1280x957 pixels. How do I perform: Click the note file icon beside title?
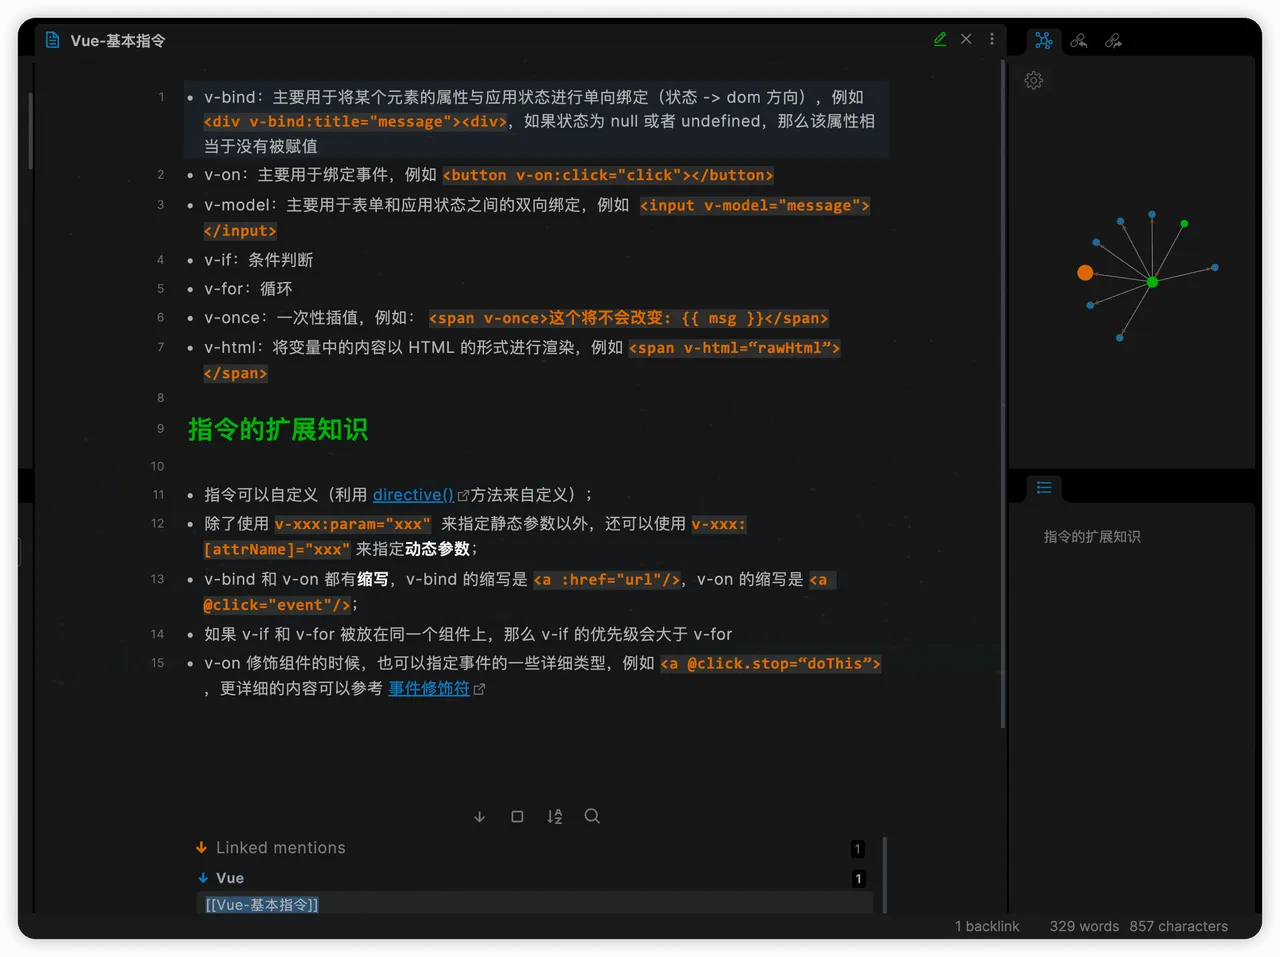(53, 41)
